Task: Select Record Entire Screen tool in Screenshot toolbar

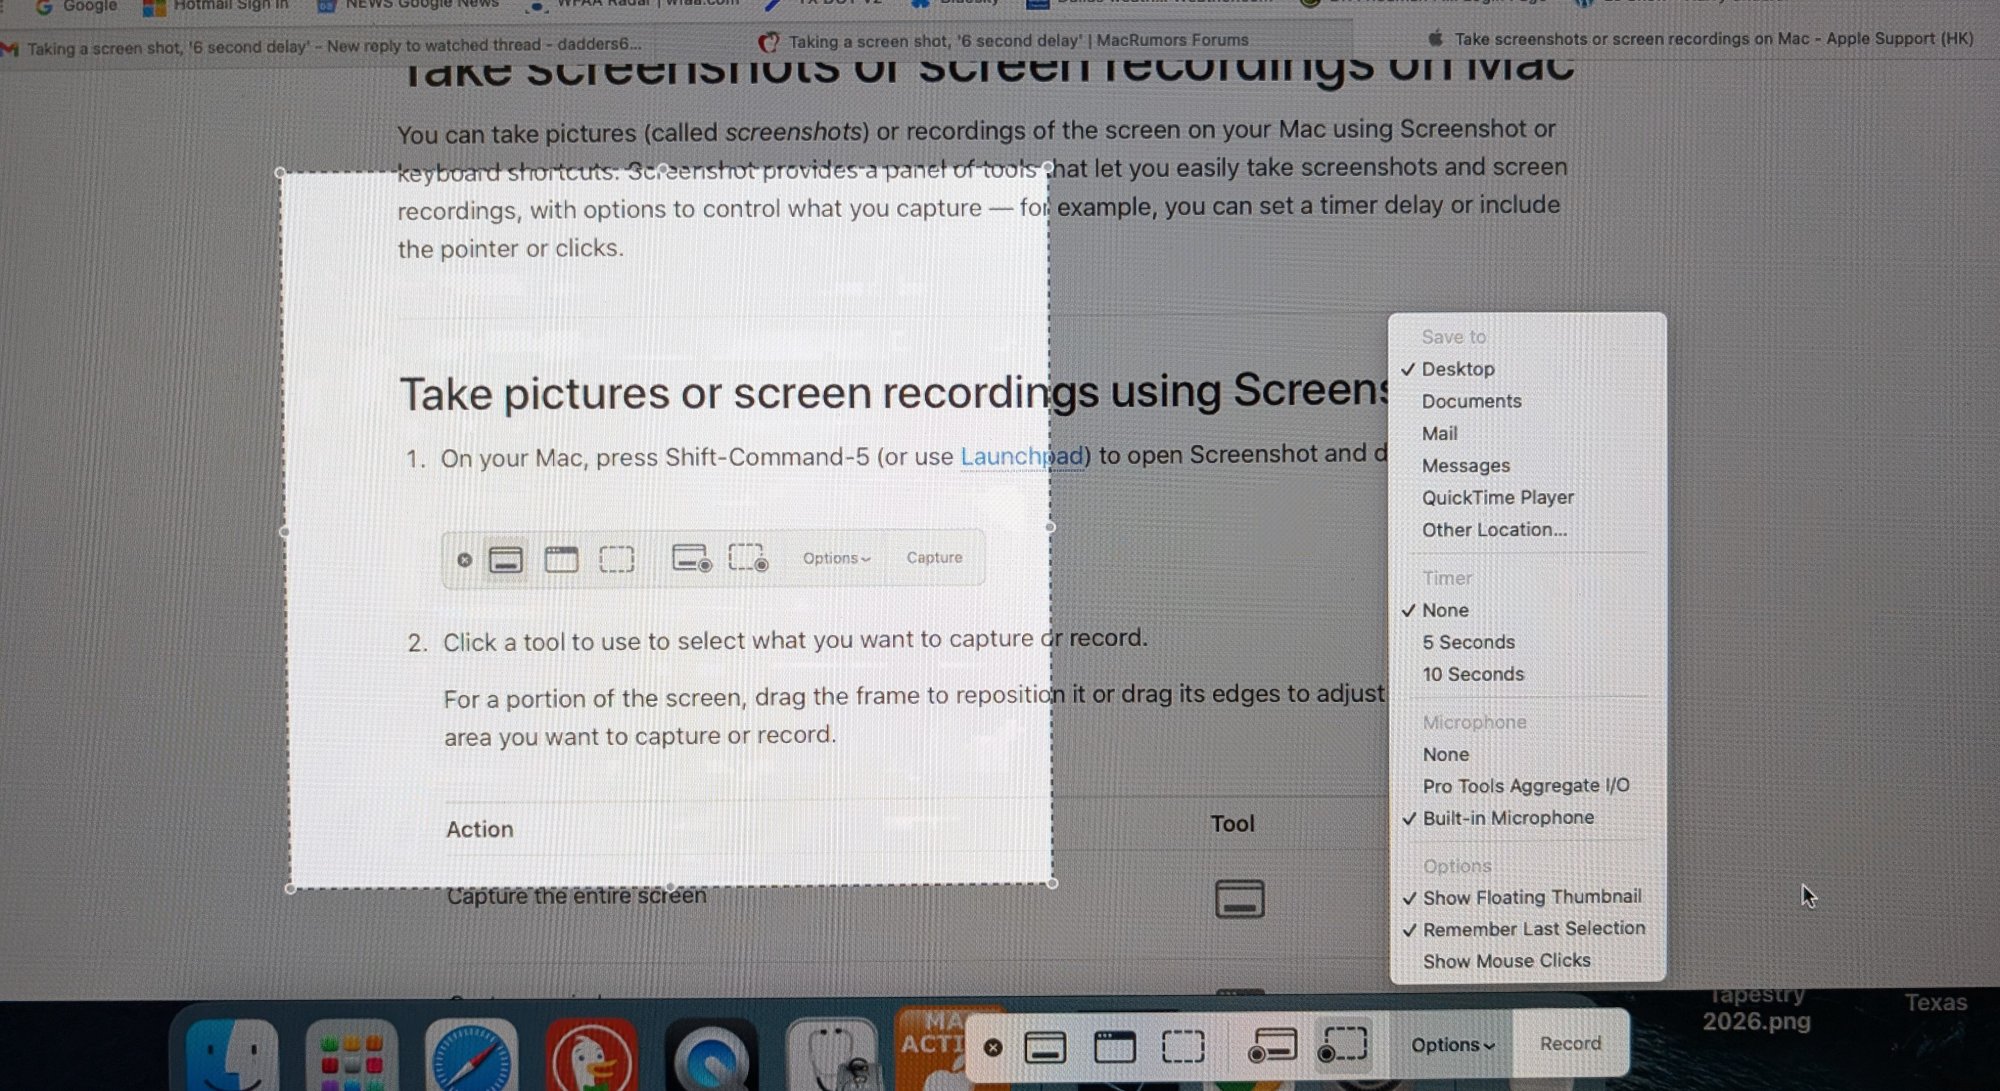Action: [x=1272, y=1046]
